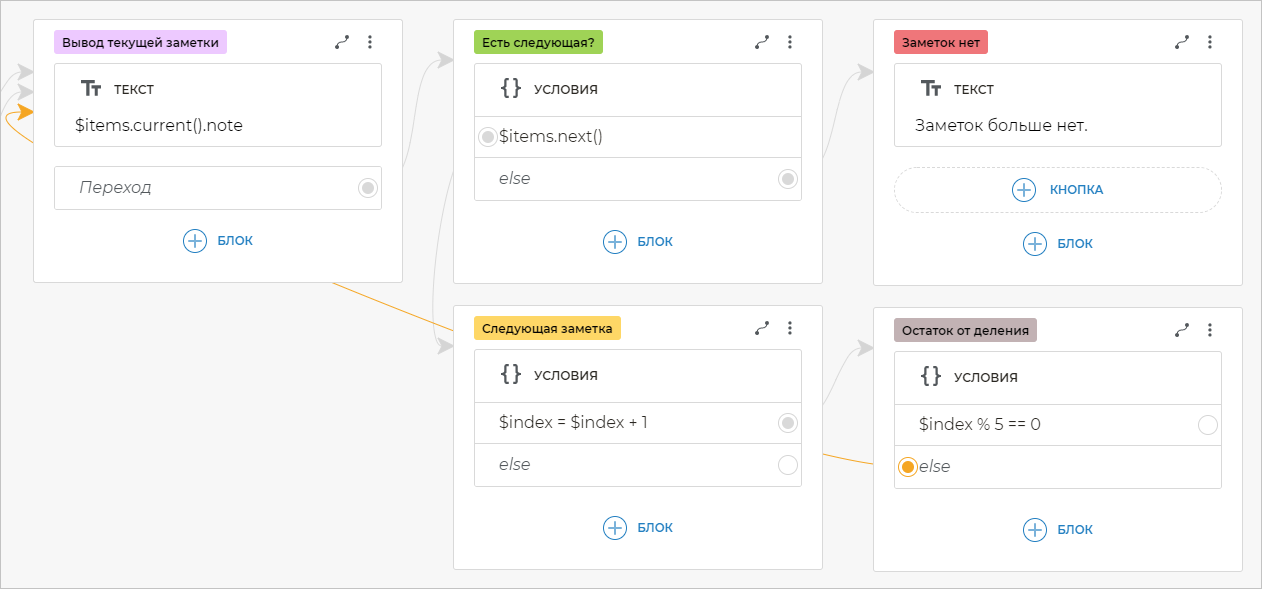Click connection icon on "Есть следующая?" card
The image size is (1262, 589).
(762, 42)
